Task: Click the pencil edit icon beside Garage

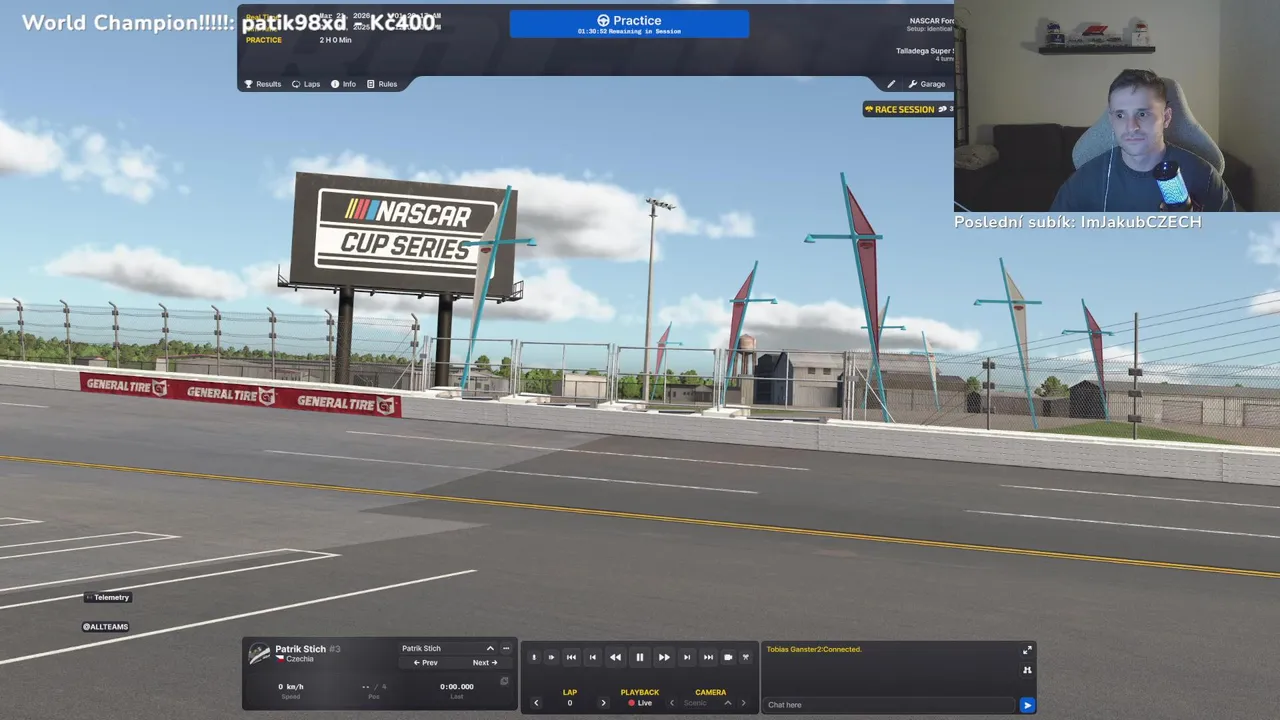Action: tap(891, 84)
